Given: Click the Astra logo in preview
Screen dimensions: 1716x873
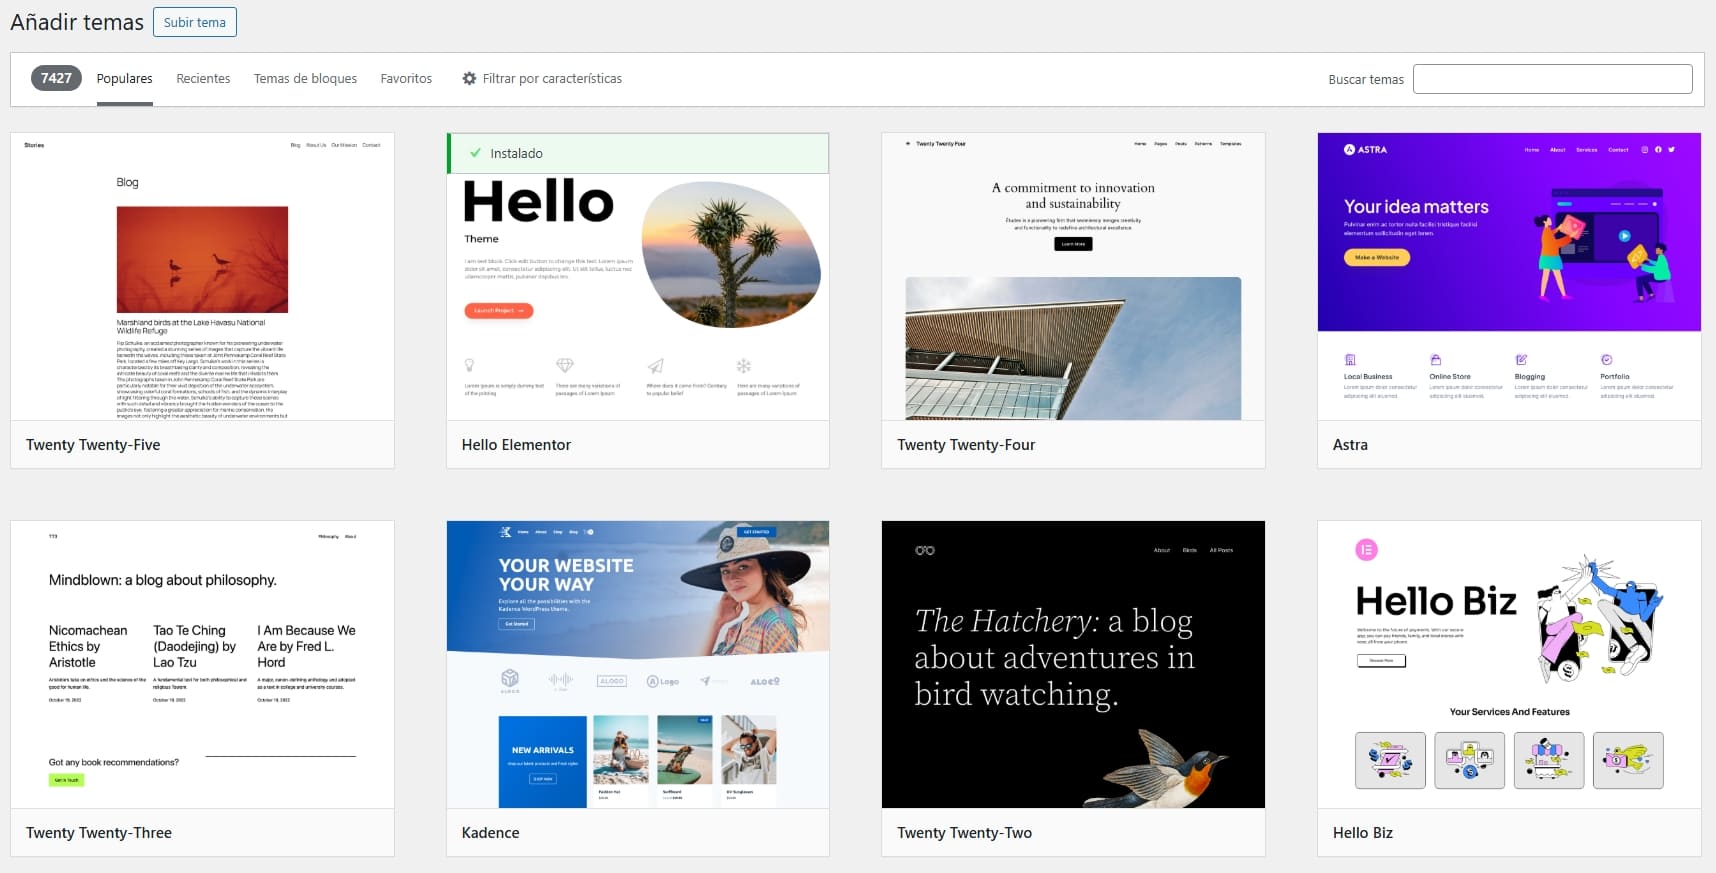Looking at the screenshot, I should point(1366,149).
